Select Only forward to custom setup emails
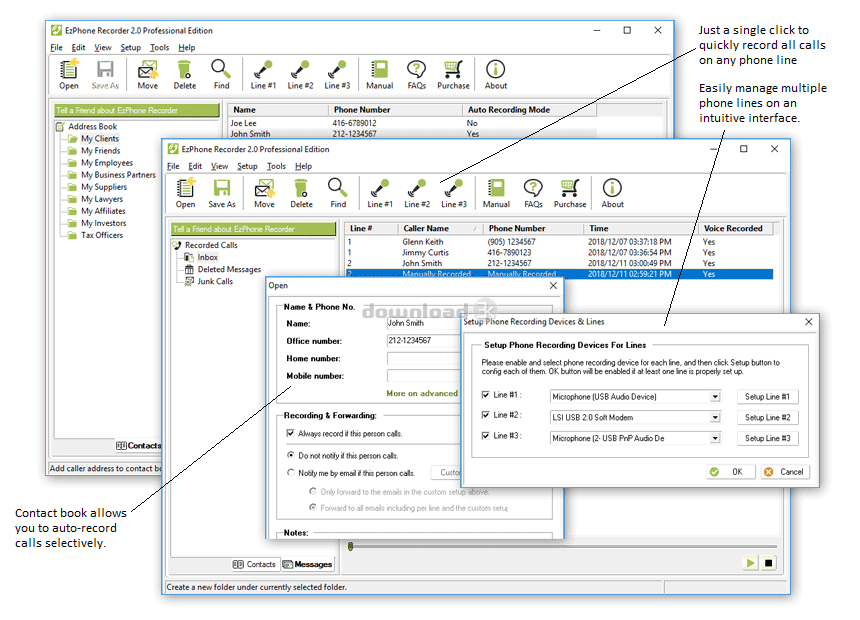 [x=313, y=491]
